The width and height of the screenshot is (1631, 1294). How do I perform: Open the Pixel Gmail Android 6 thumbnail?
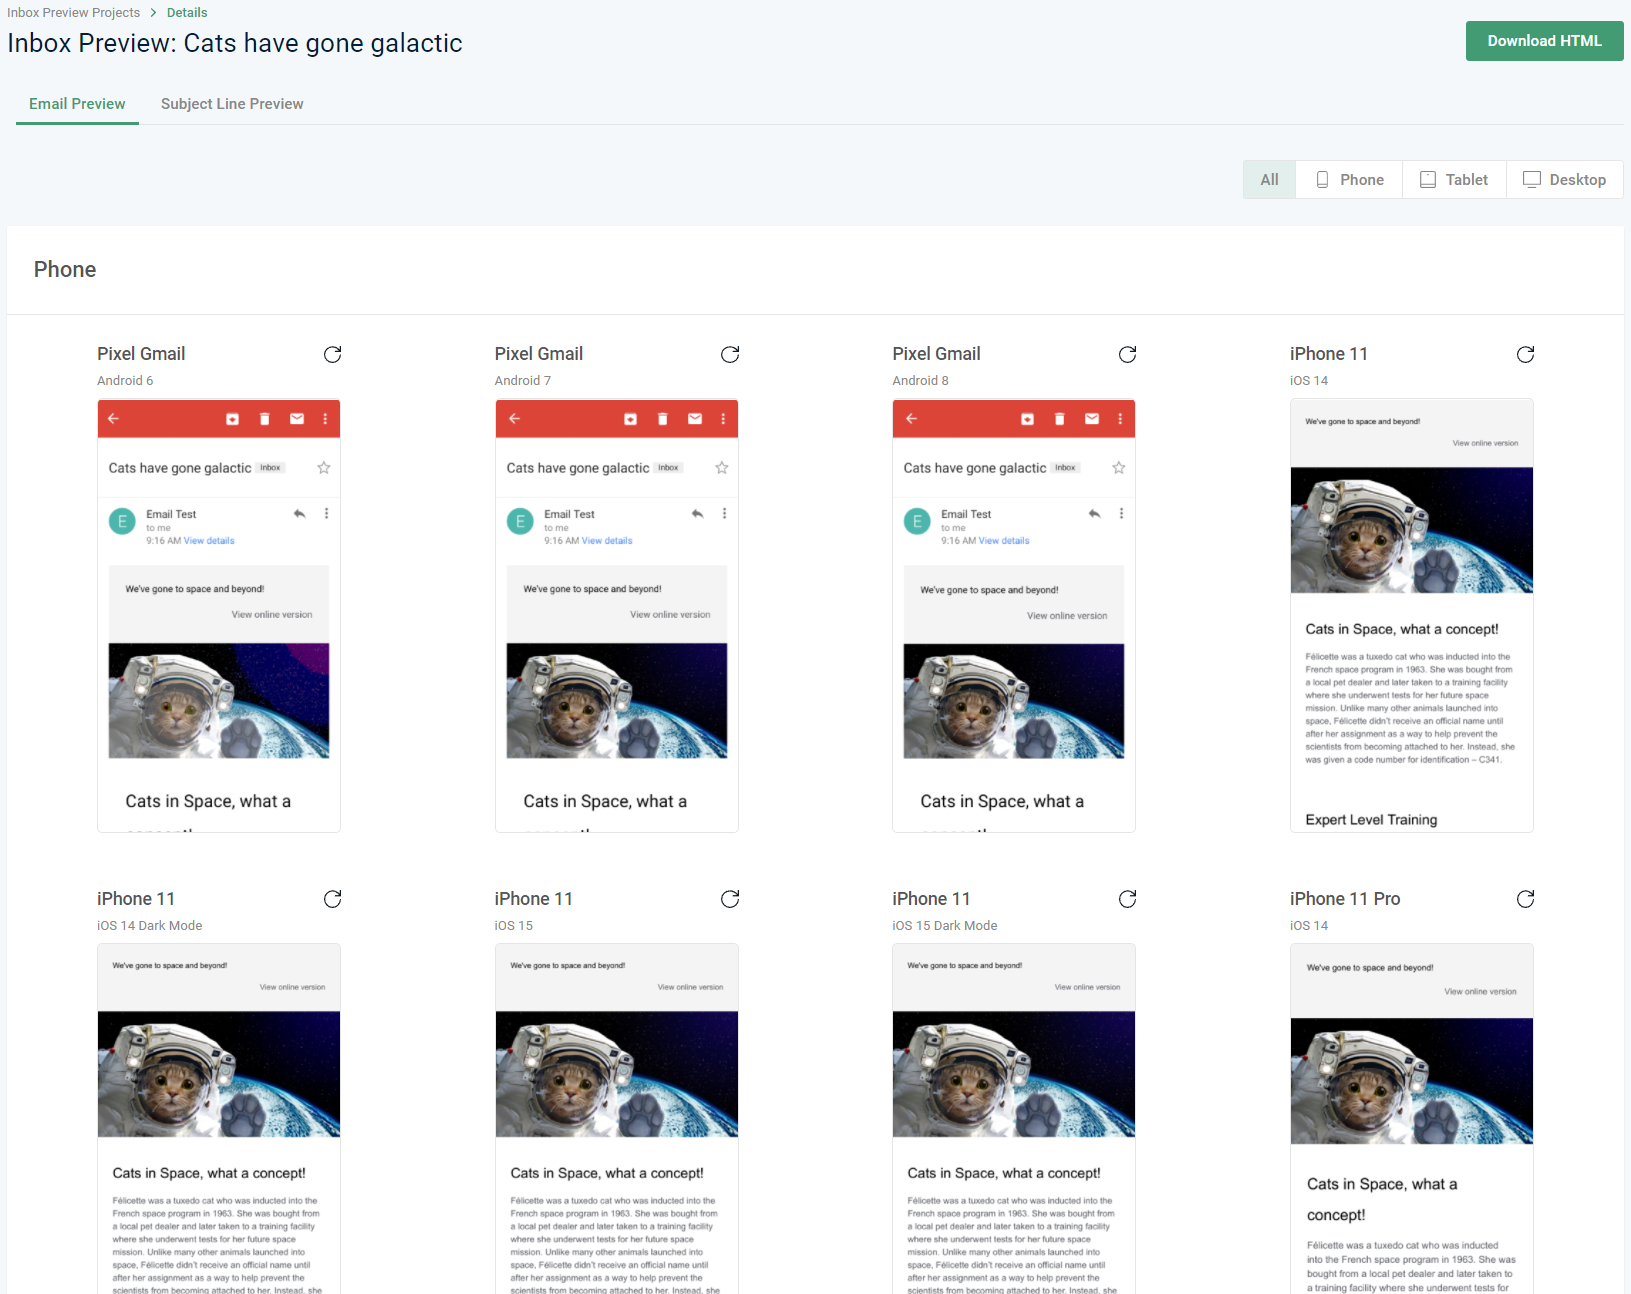[219, 616]
